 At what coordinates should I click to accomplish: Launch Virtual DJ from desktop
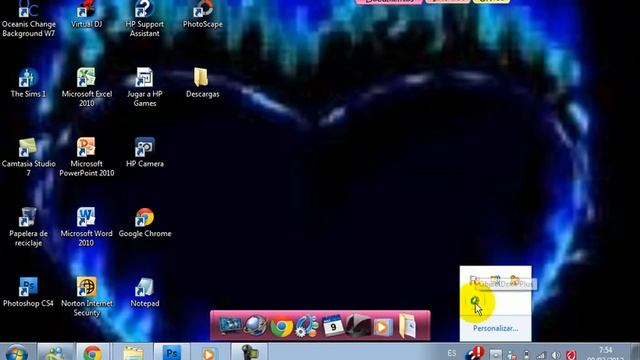[x=87, y=14]
